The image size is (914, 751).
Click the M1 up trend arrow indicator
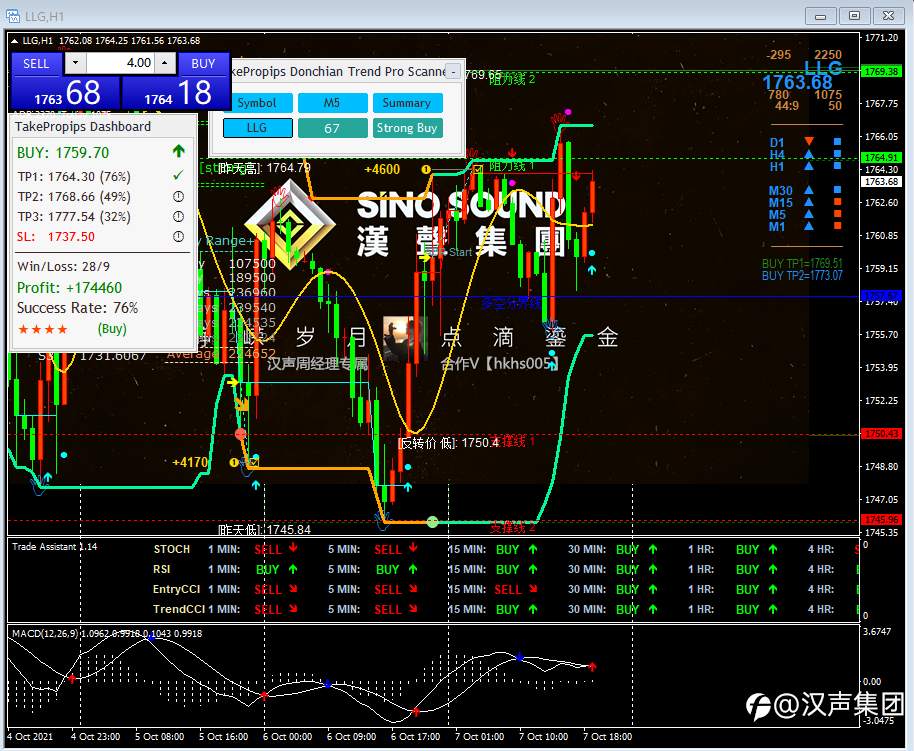808,226
